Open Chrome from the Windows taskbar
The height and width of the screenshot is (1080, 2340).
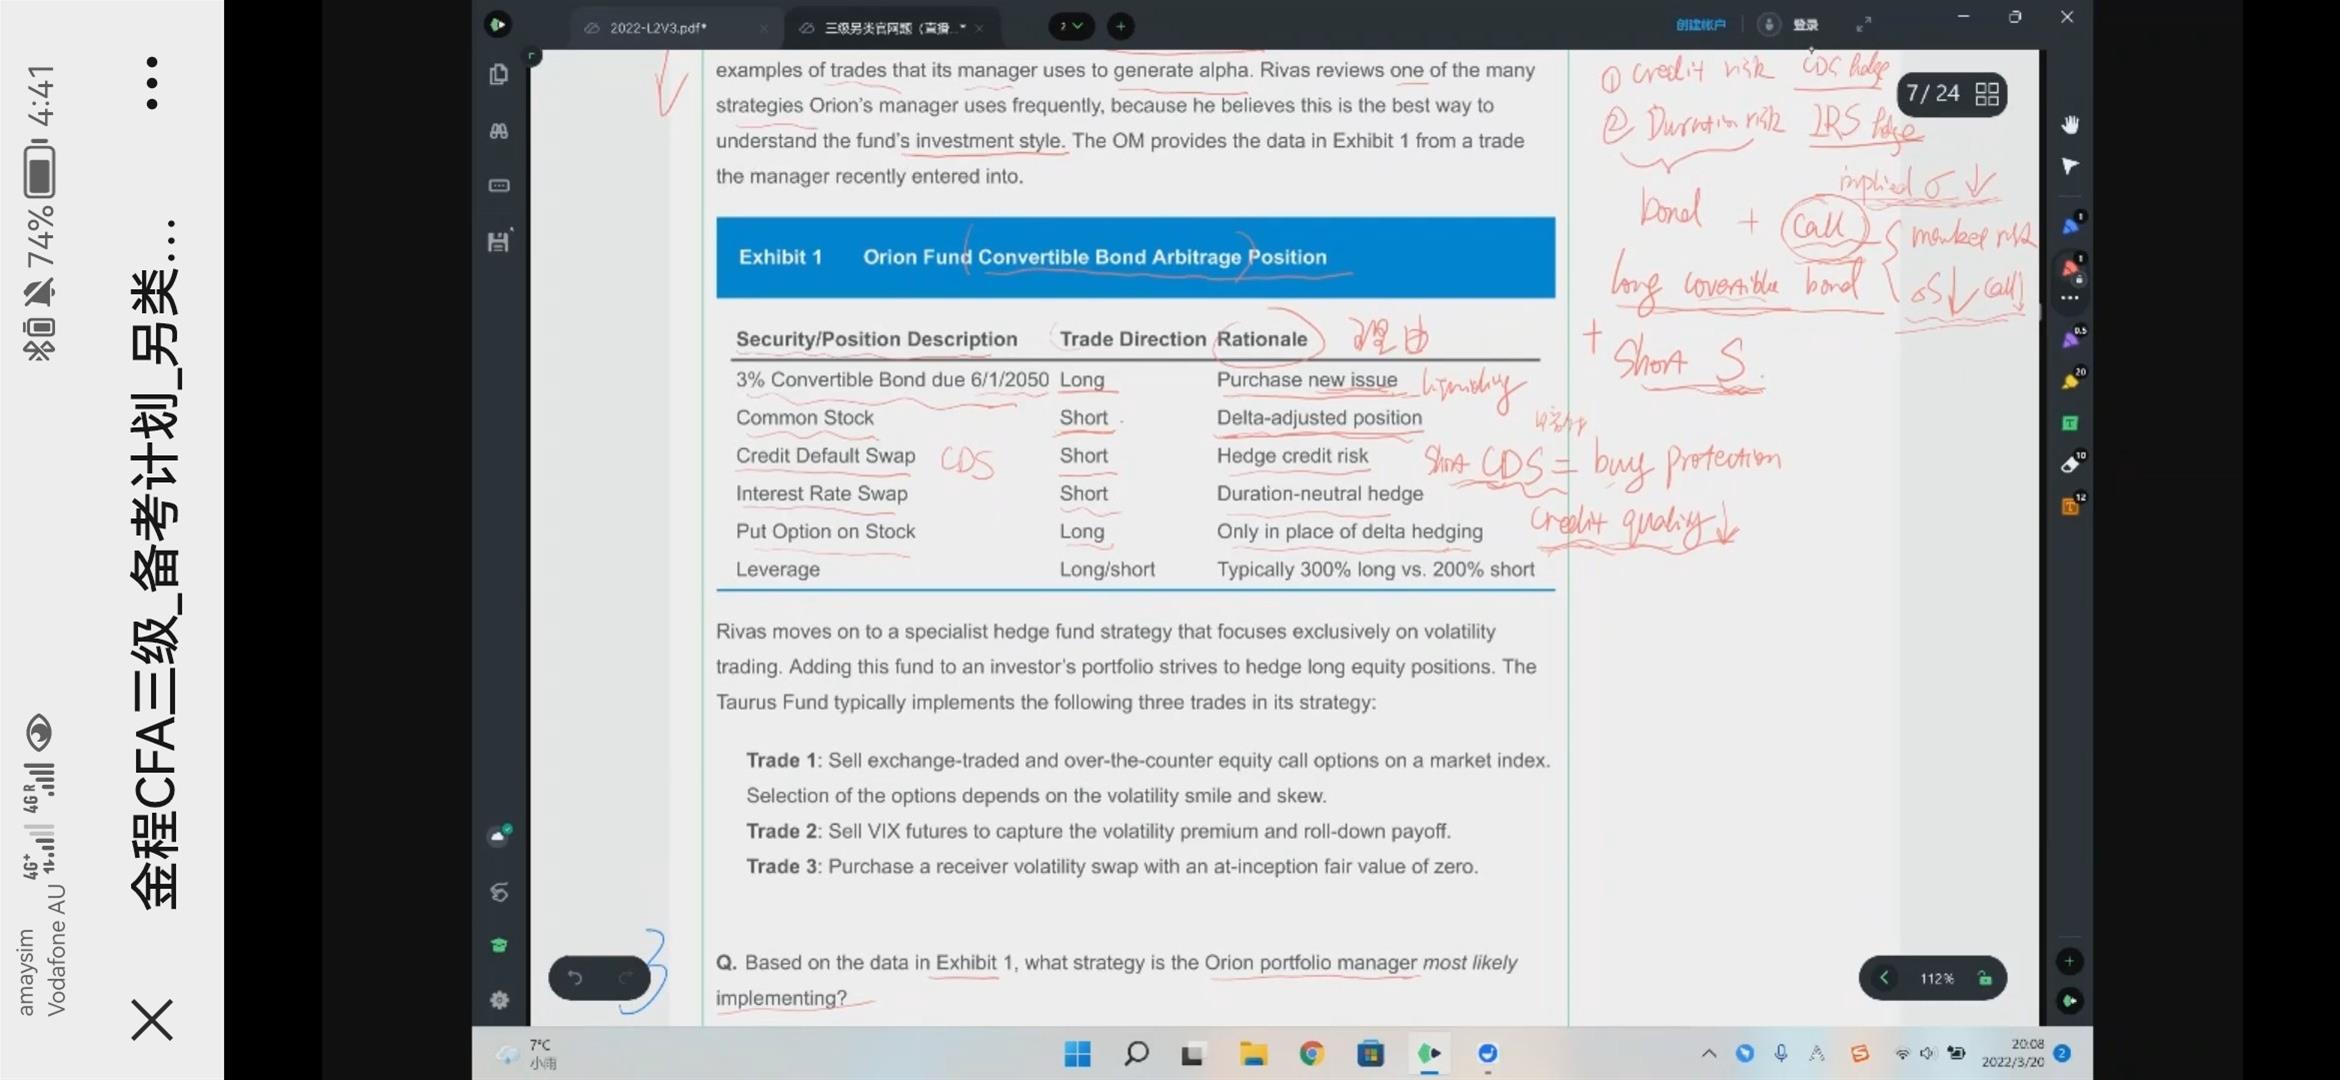click(1312, 1053)
